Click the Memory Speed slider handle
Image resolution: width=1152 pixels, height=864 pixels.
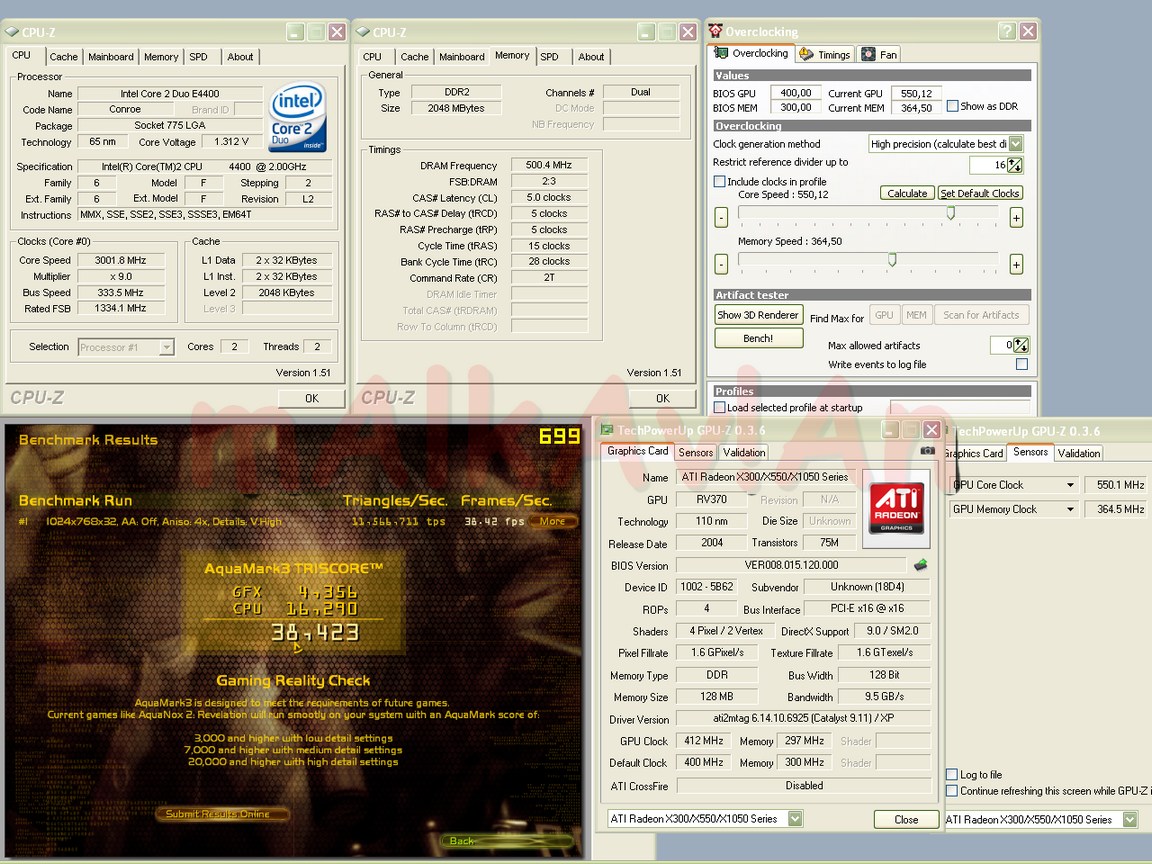pos(892,259)
